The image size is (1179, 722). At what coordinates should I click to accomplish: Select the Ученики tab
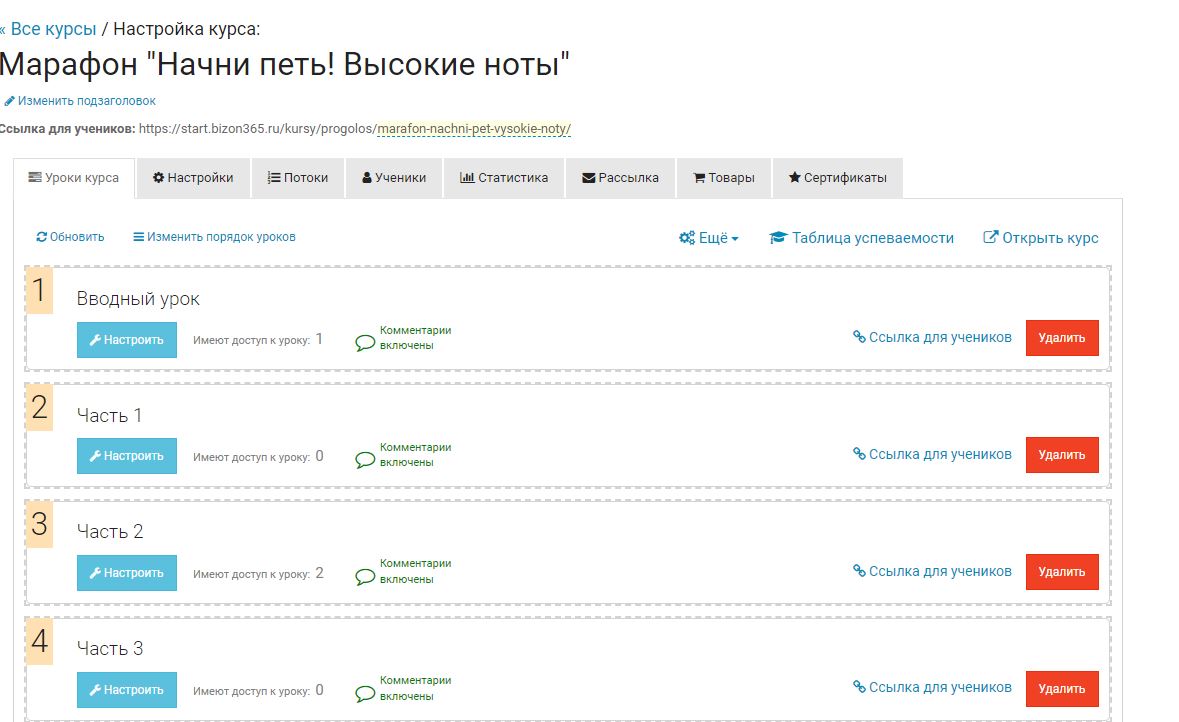pyautogui.click(x=394, y=178)
